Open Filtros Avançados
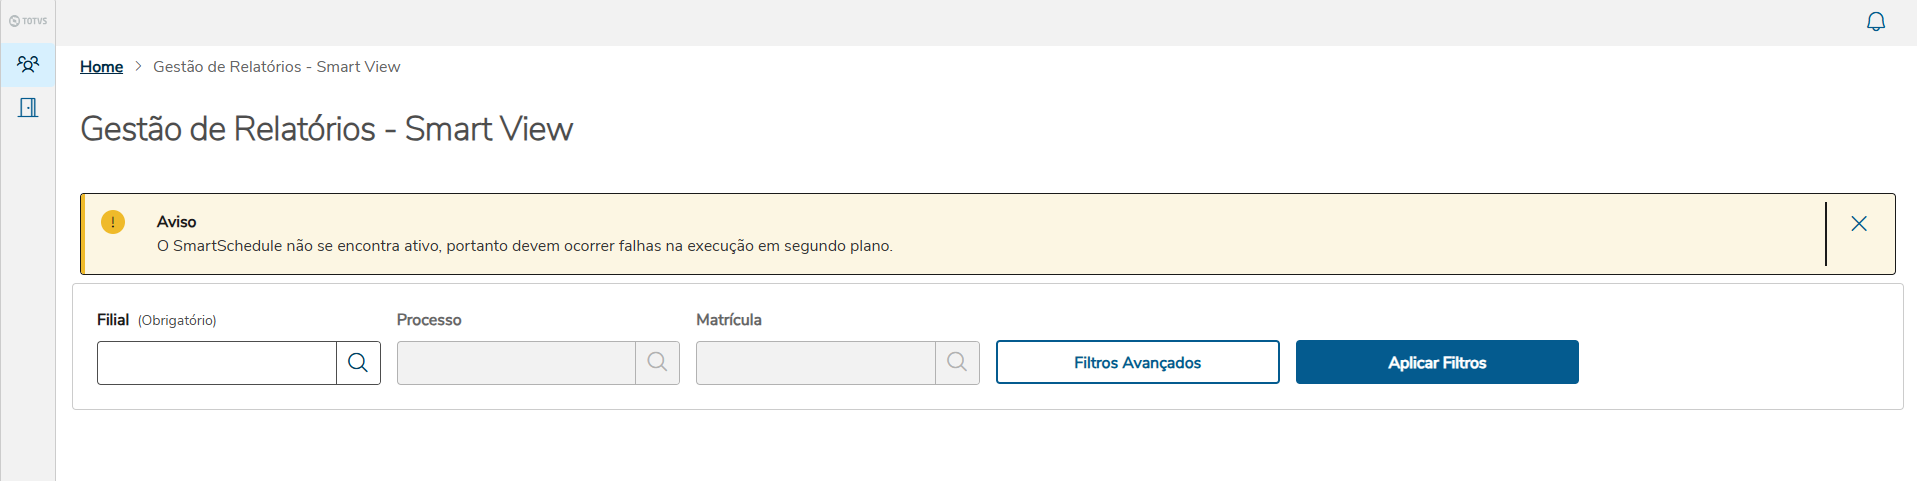The image size is (1917, 481). 1137,363
